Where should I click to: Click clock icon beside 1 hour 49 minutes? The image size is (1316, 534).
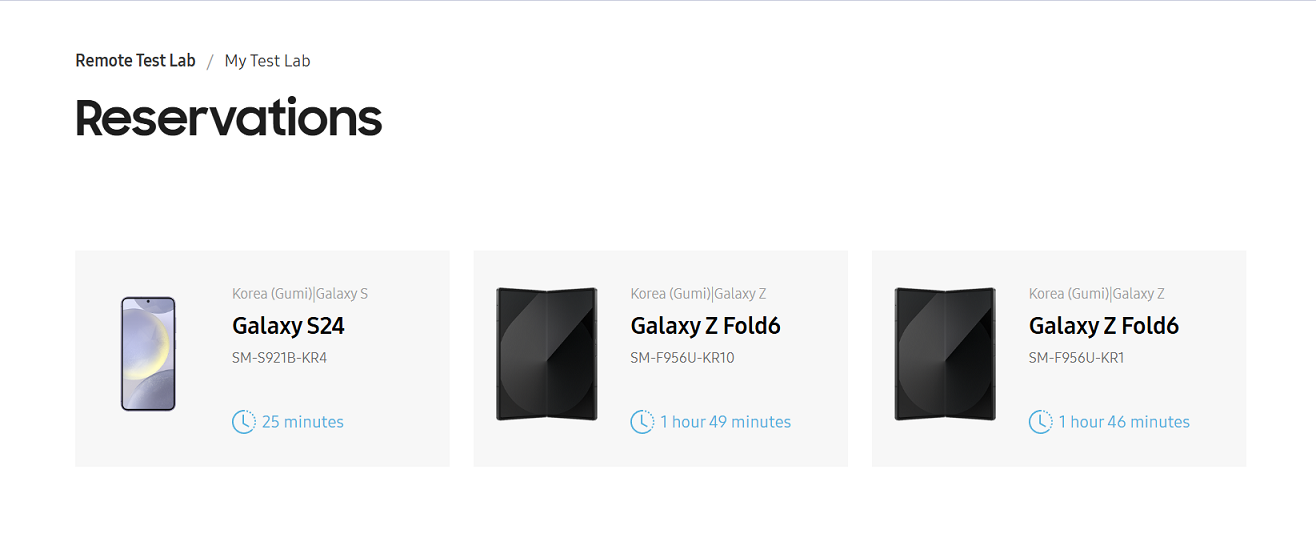click(642, 422)
